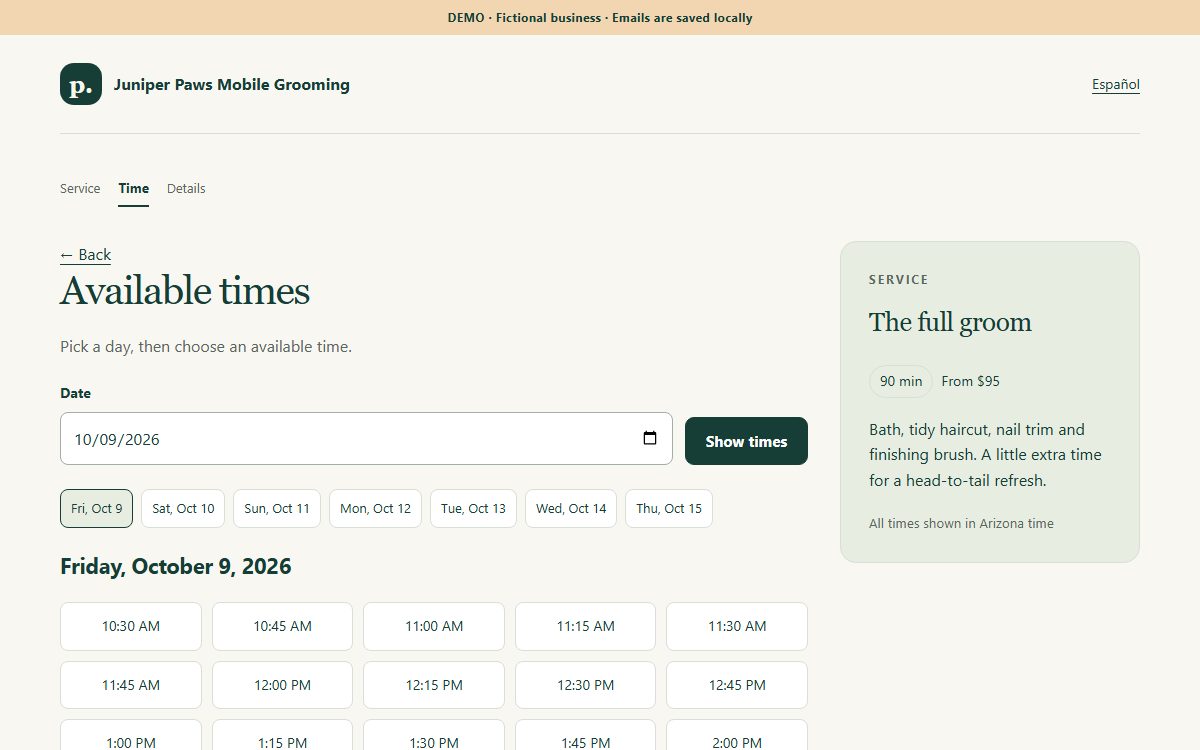Choose the 12:15 PM time slot
The image size is (1200, 750).
point(434,685)
